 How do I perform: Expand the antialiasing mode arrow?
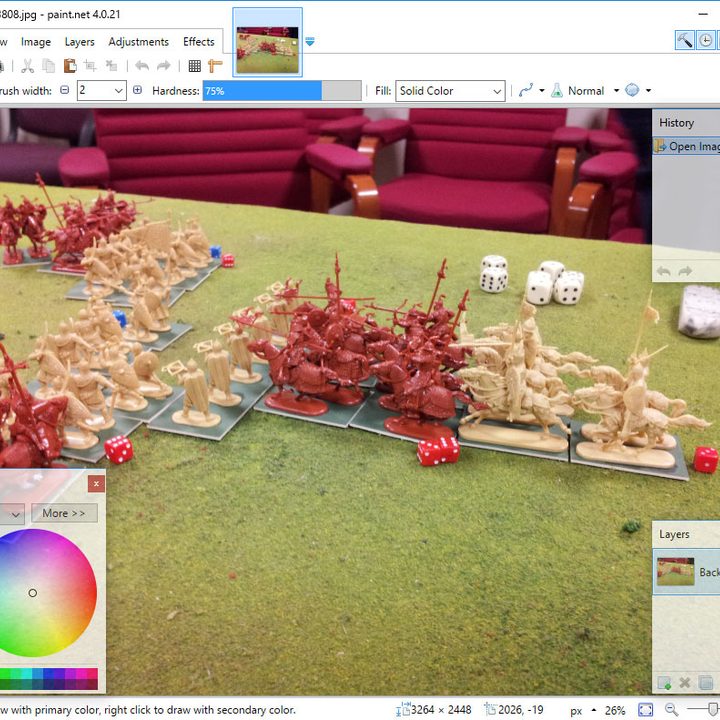[542, 90]
